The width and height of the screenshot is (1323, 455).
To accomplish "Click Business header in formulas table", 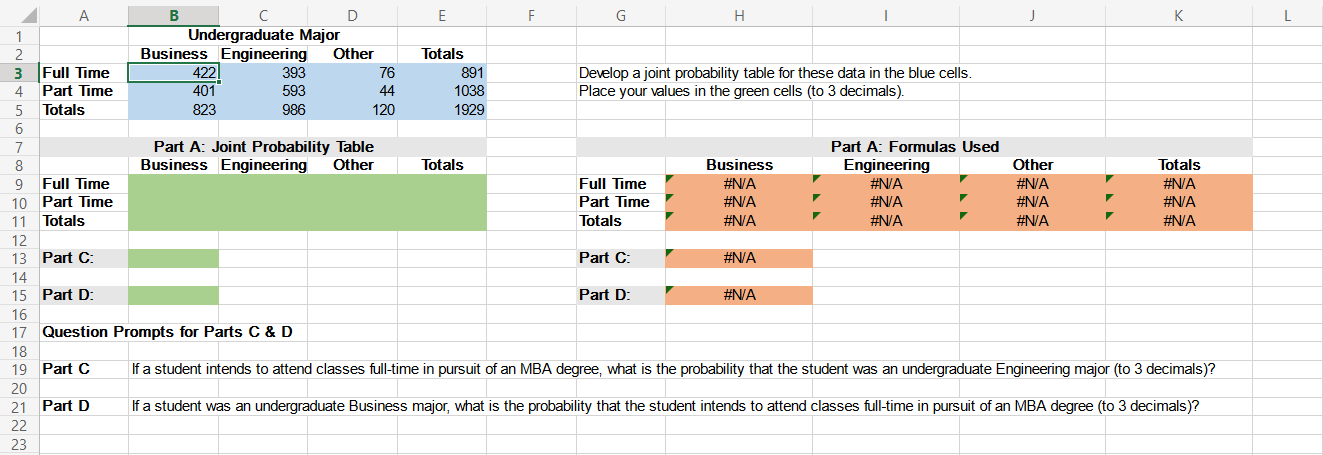I will pyautogui.click(x=739, y=165).
